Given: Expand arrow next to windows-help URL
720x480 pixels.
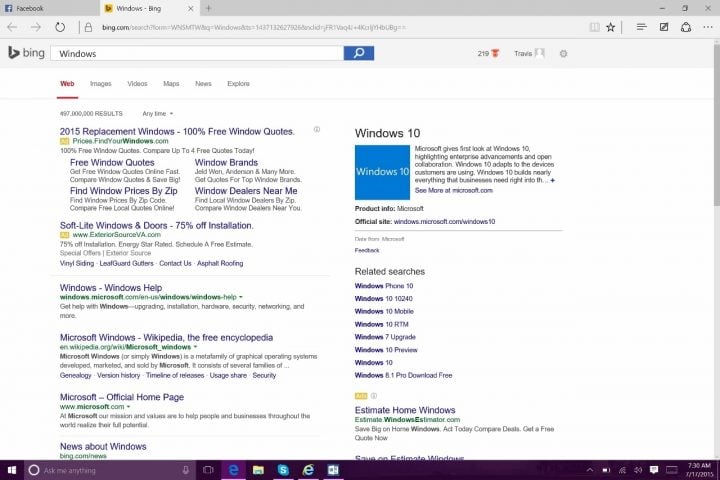Looking at the screenshot, I should [x=241, y=297].
